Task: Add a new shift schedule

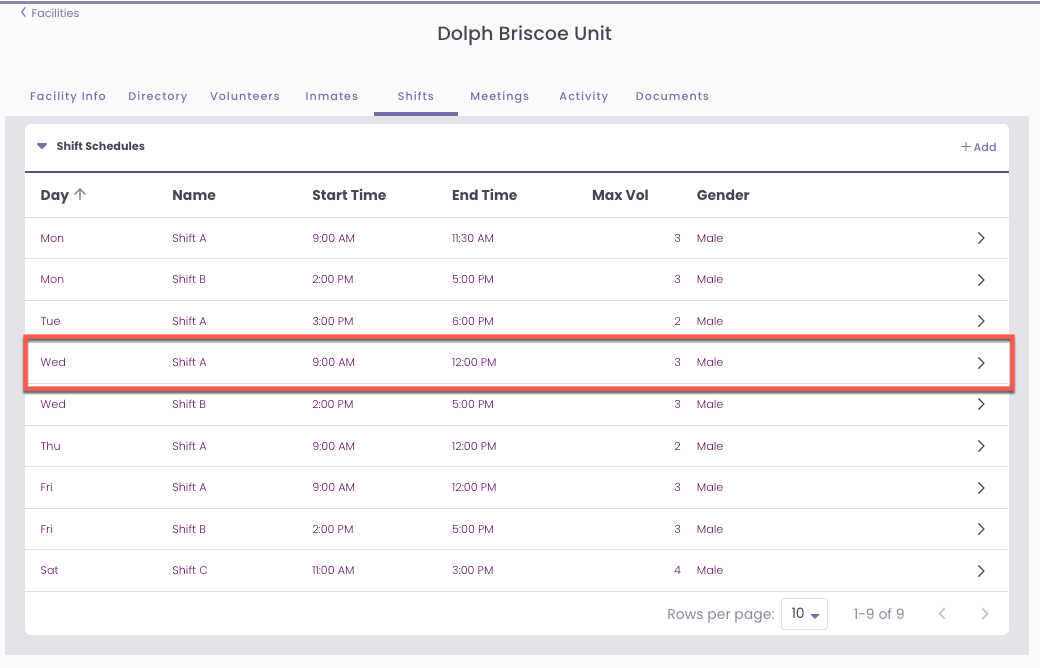Action: (x=978, y=147)
